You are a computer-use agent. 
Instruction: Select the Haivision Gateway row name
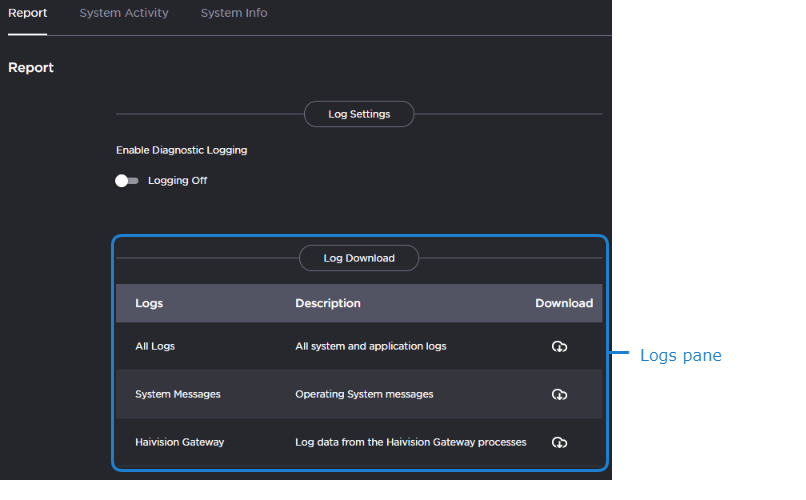(x=180, y=442)
